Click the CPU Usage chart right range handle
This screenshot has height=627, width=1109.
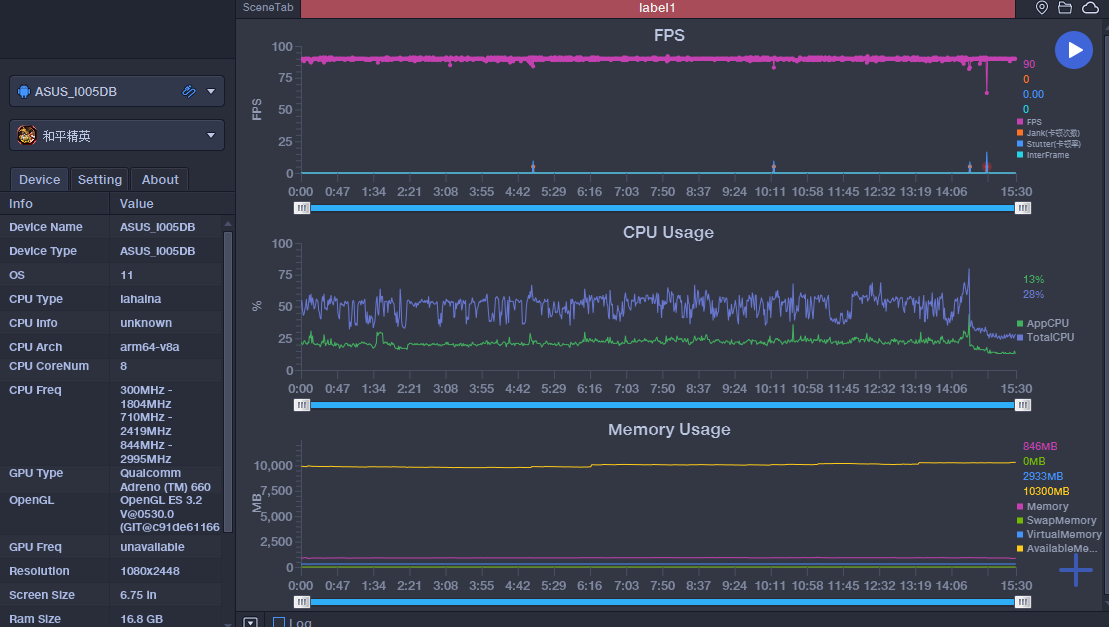click(x=1023, y=405)
